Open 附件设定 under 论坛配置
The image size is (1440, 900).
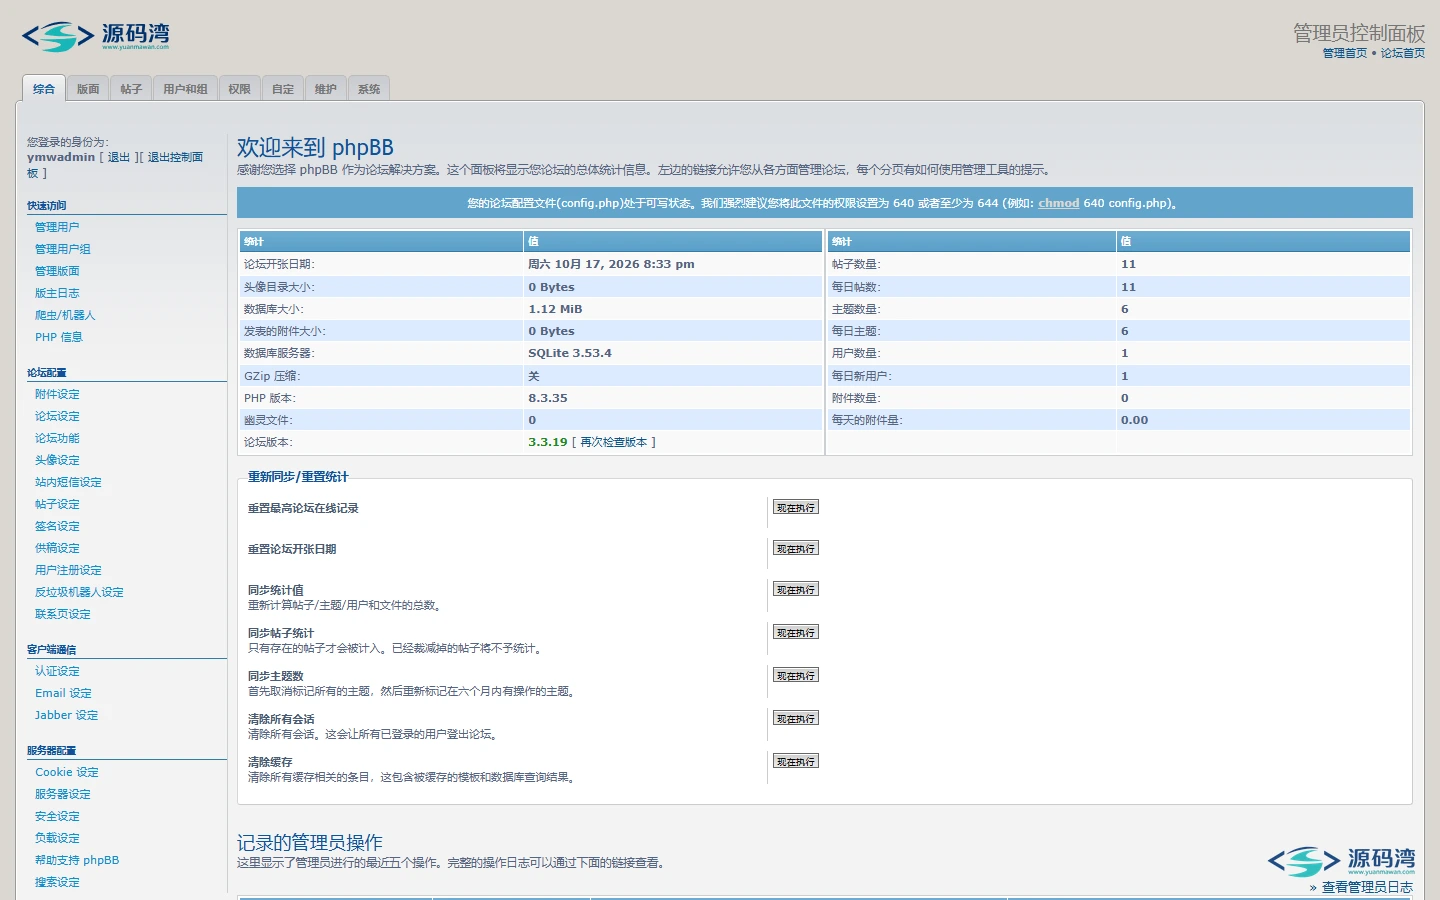click(57, 394)
